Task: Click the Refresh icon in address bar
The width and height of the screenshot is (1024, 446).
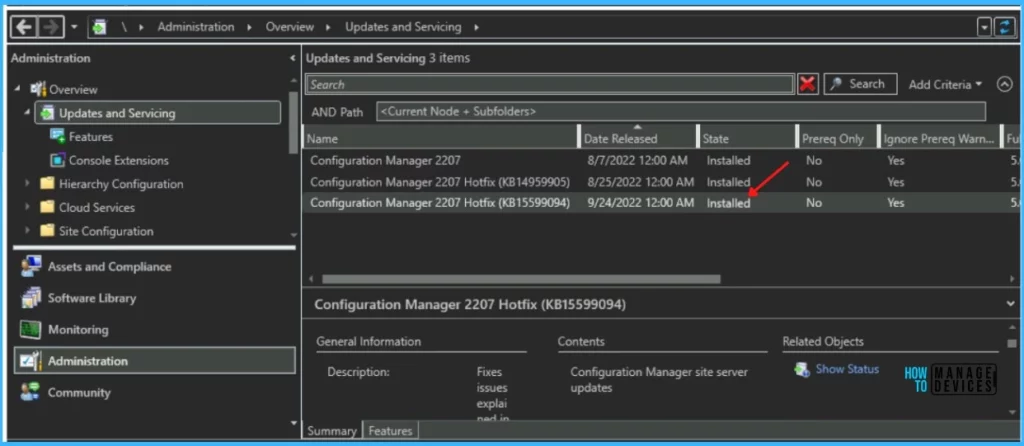Action: tap(1004, 27)
